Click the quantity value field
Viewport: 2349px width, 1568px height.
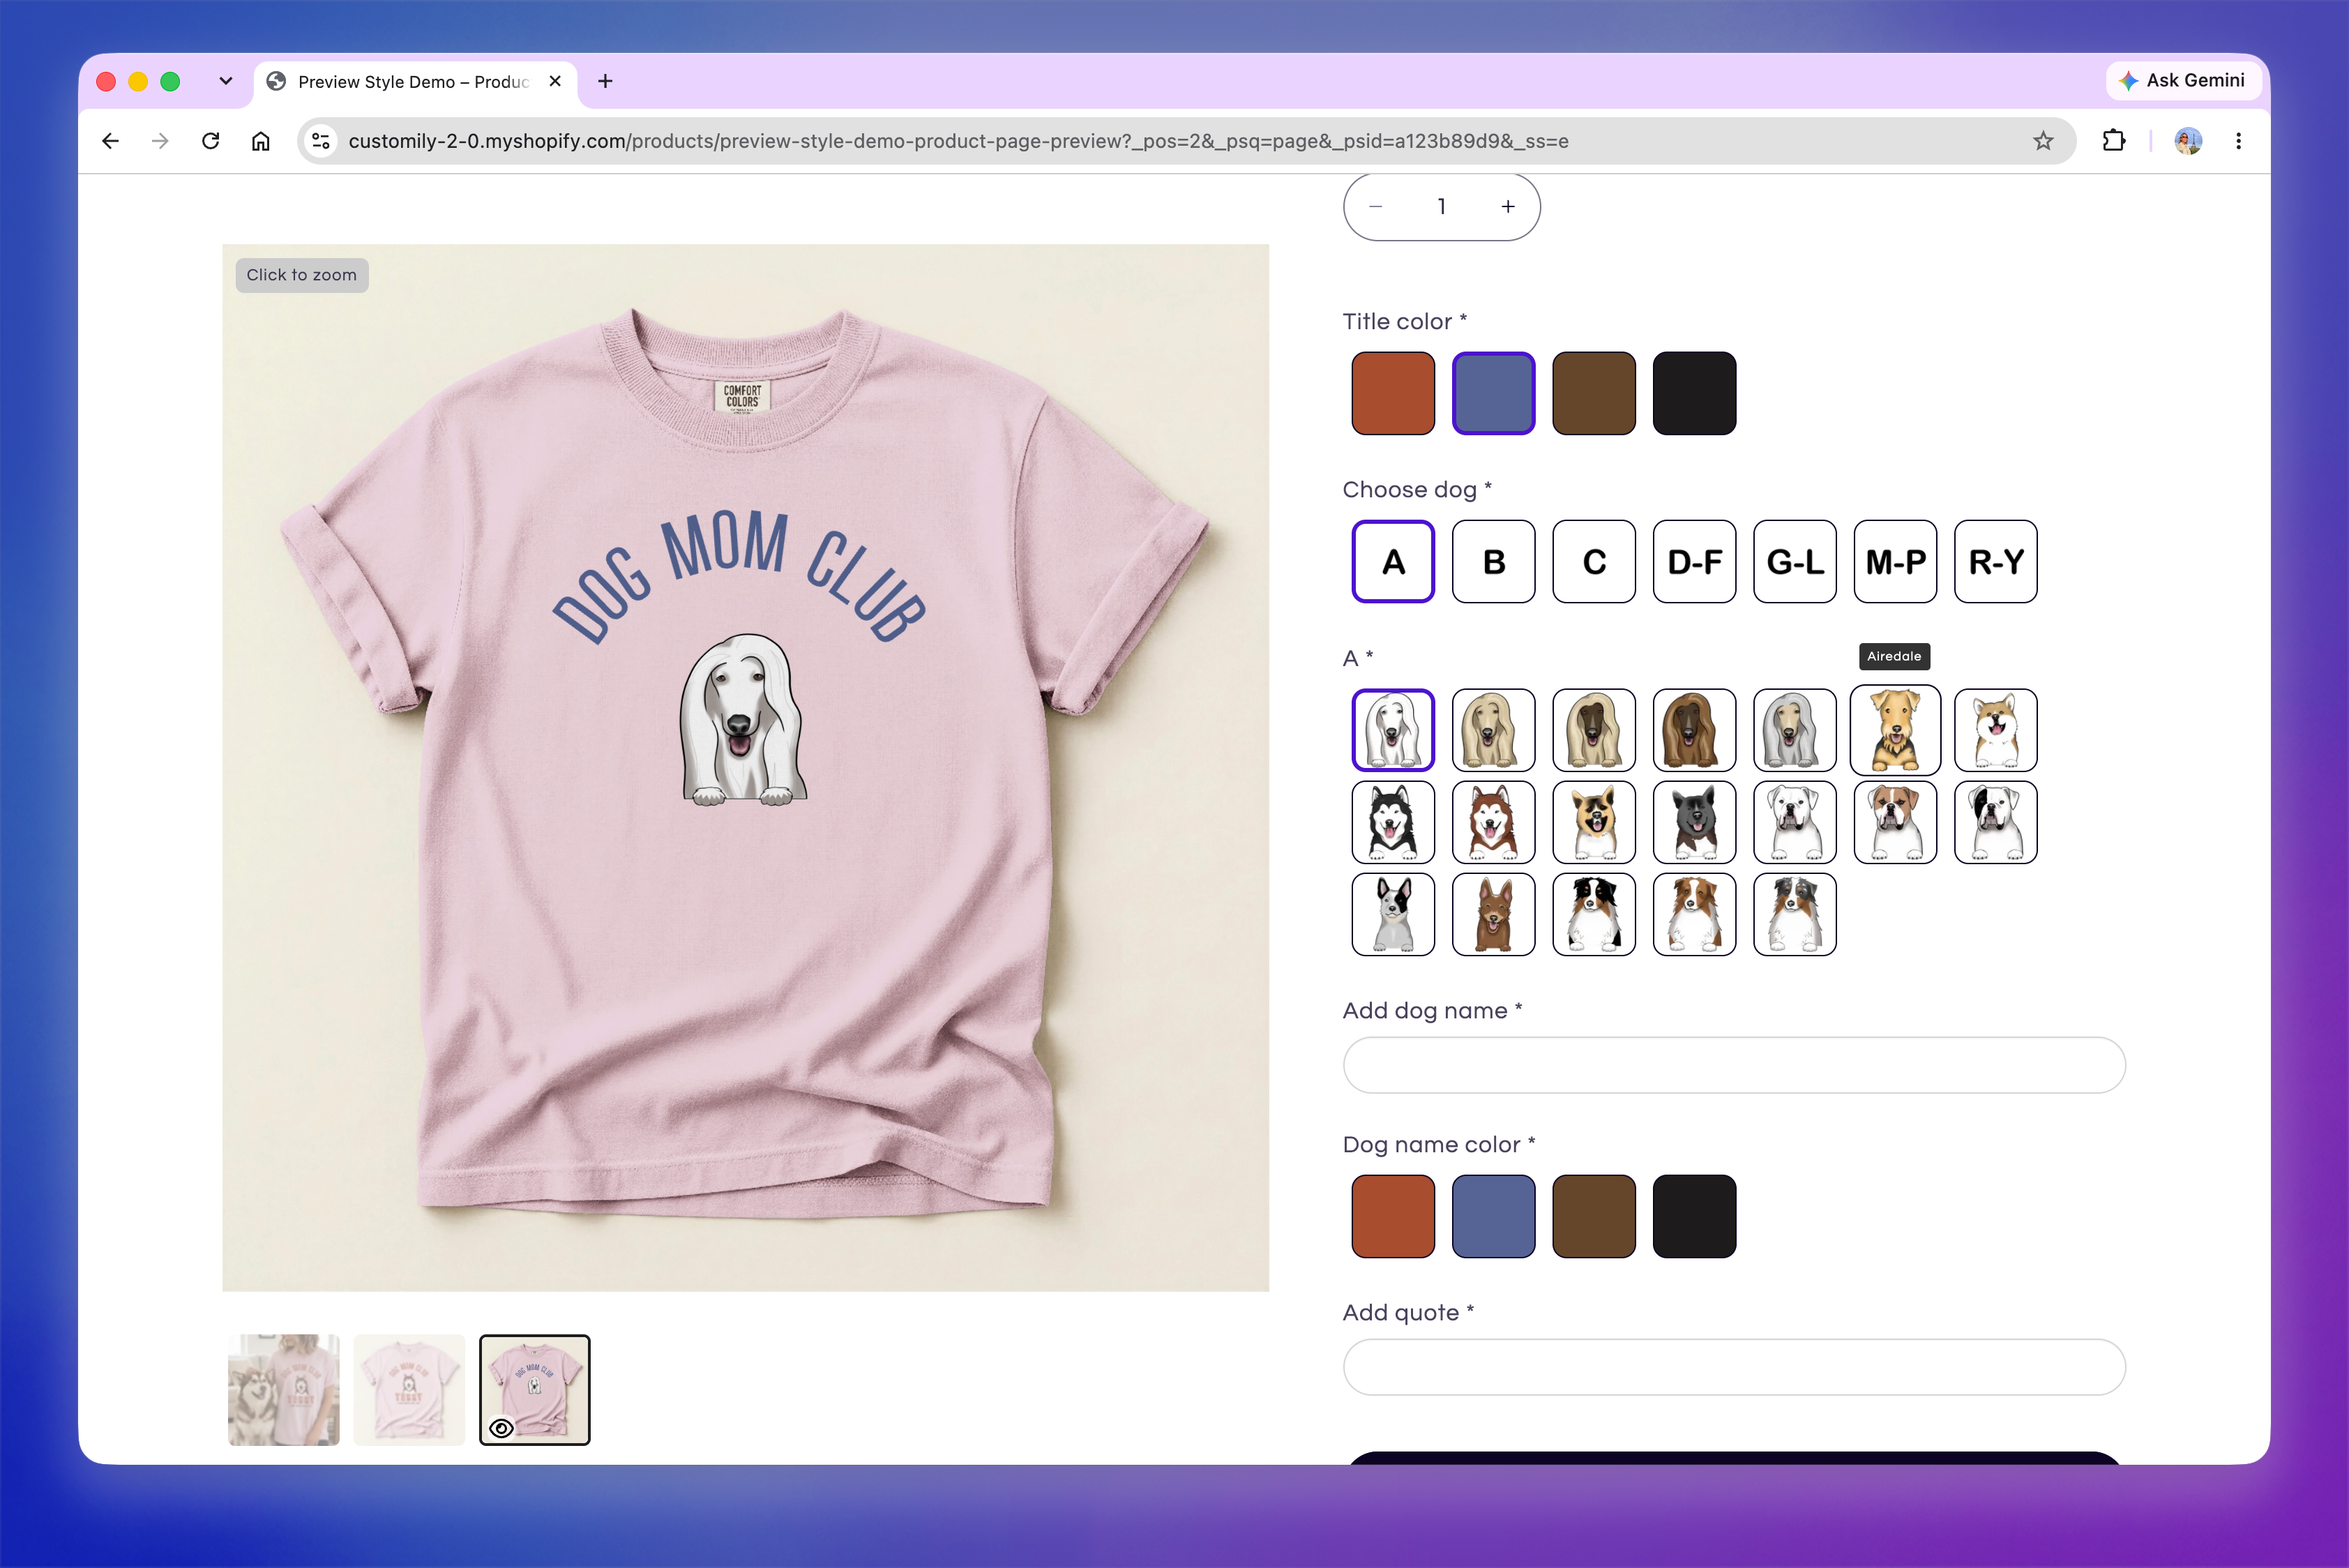pyautogui.click(x=1441, y=206)
